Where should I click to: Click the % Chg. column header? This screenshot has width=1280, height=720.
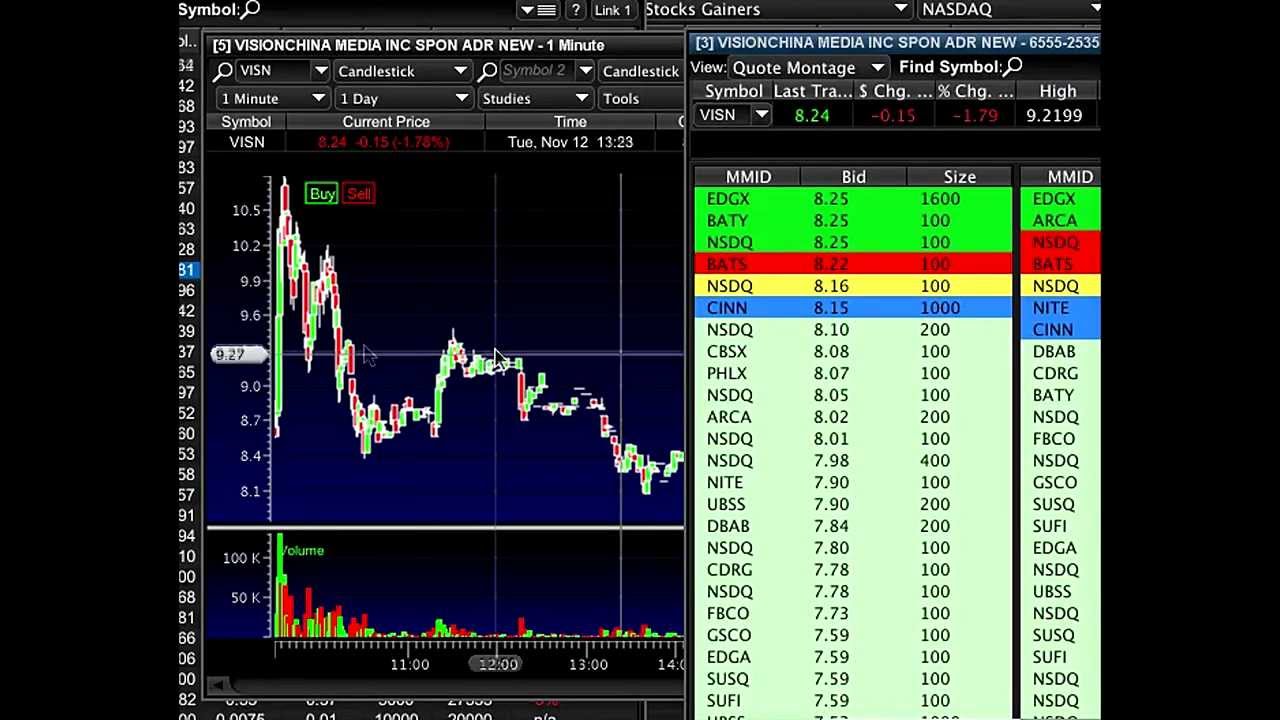click(x=975, y=91)
